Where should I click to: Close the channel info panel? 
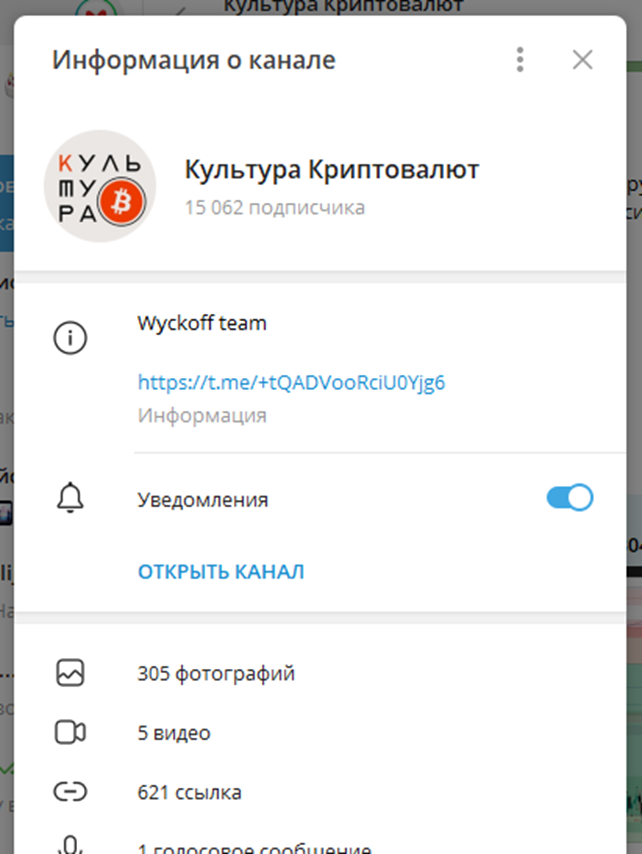click(x=583, y=59)
